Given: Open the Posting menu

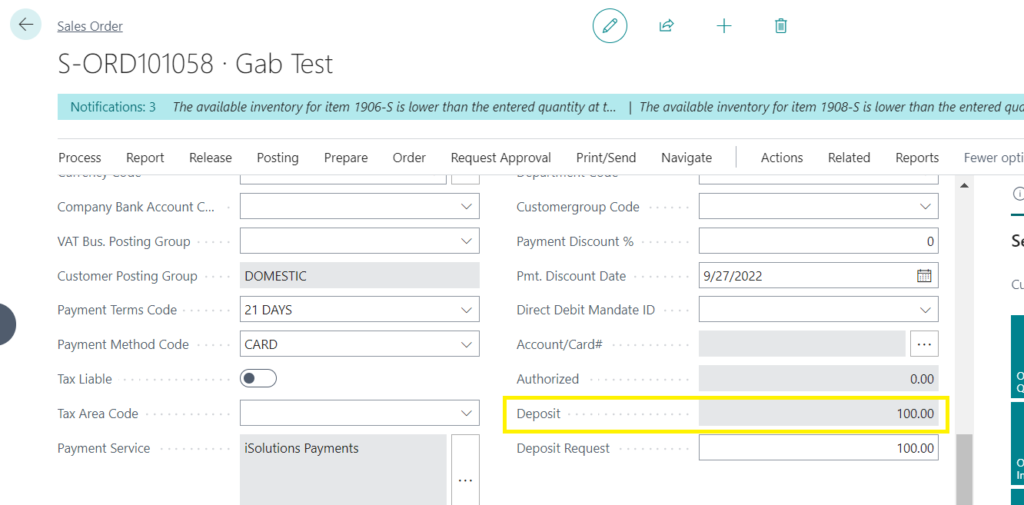Looking at the screenshot, I should (277, 158).
